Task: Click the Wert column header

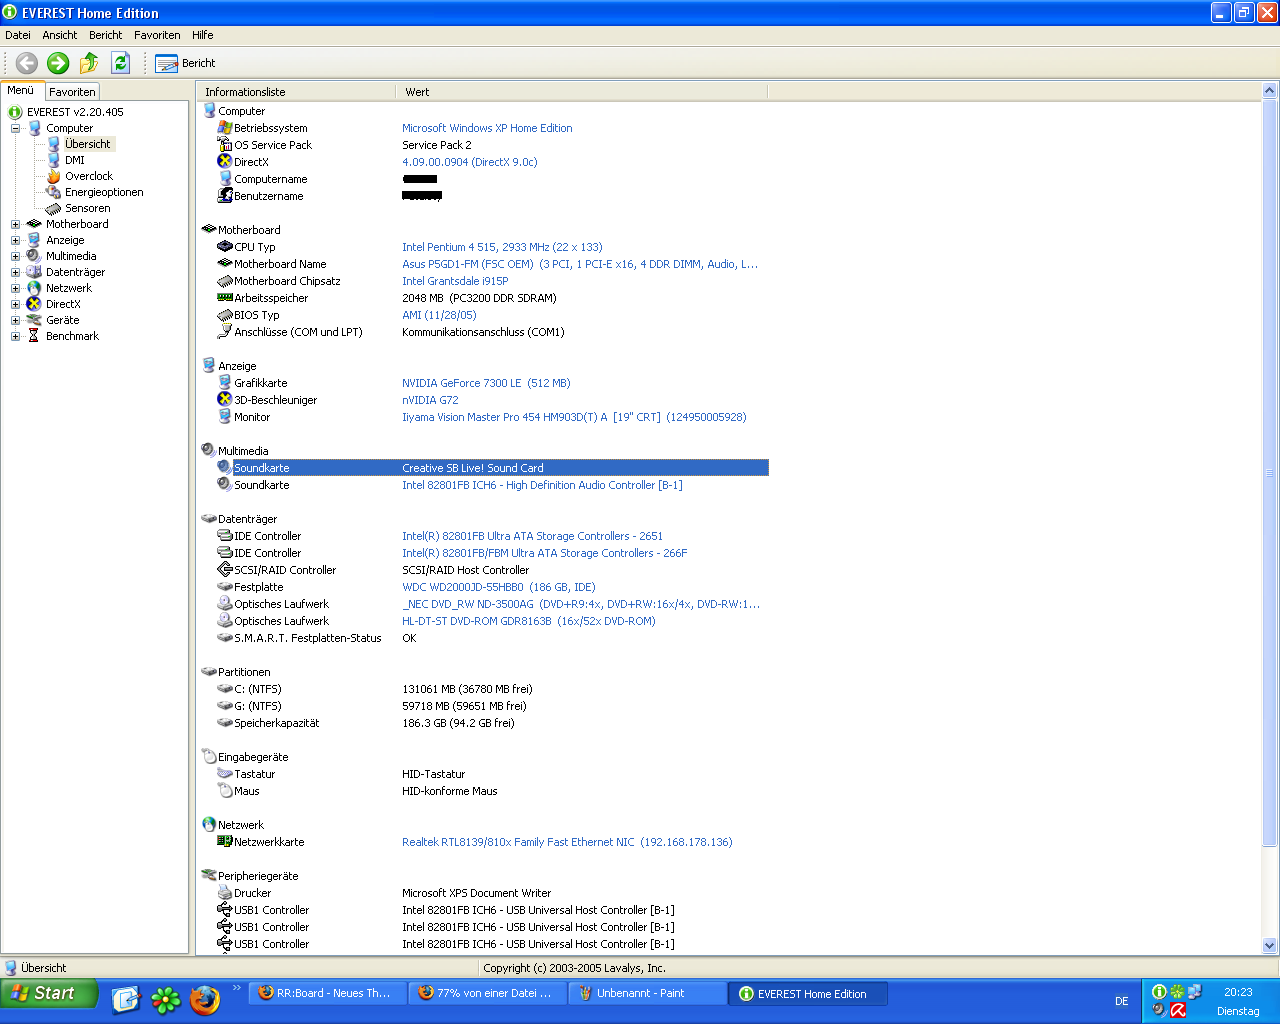Action: coord(582,92)
